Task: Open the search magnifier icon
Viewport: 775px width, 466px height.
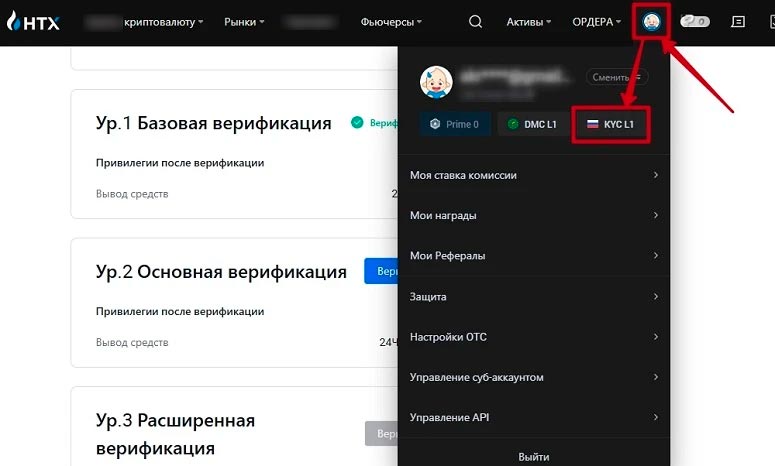Action: coord(475,22)
